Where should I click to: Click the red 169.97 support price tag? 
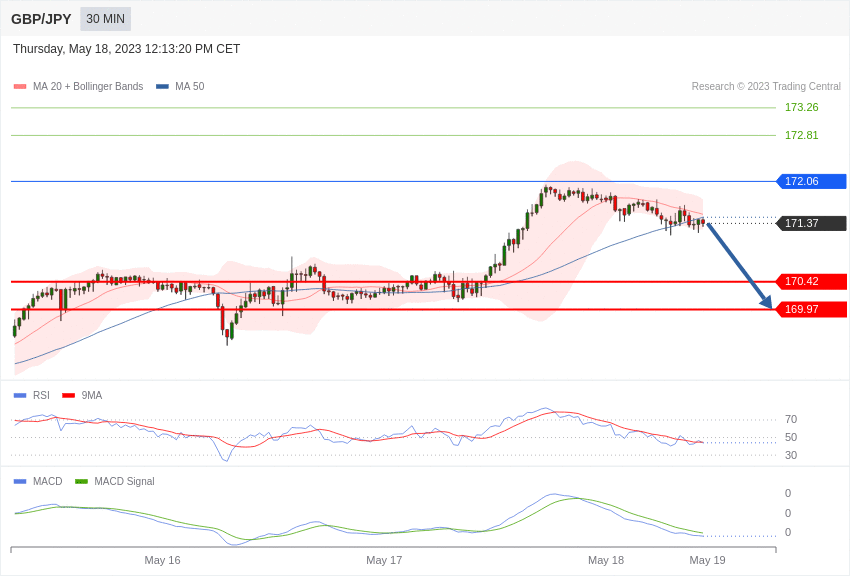point(811,309)
